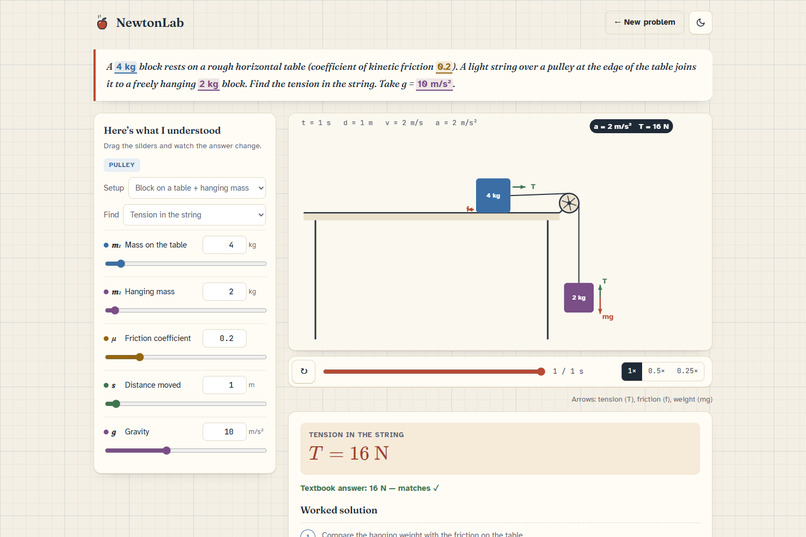Click the highlighted 0.2 friction value in the problem

coord(444,67)
